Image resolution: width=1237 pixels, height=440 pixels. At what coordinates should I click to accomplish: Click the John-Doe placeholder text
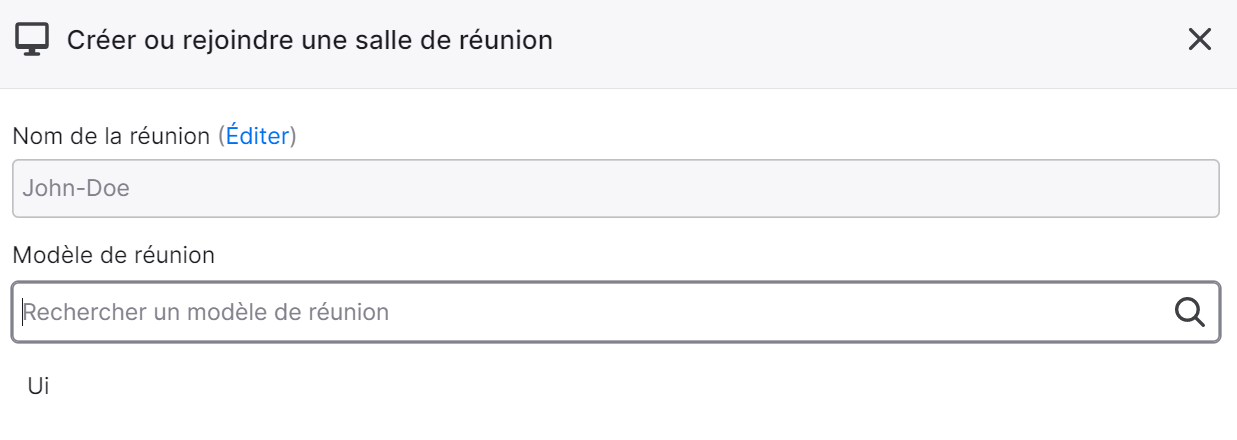pyautogui.click(x=76, y=188)
